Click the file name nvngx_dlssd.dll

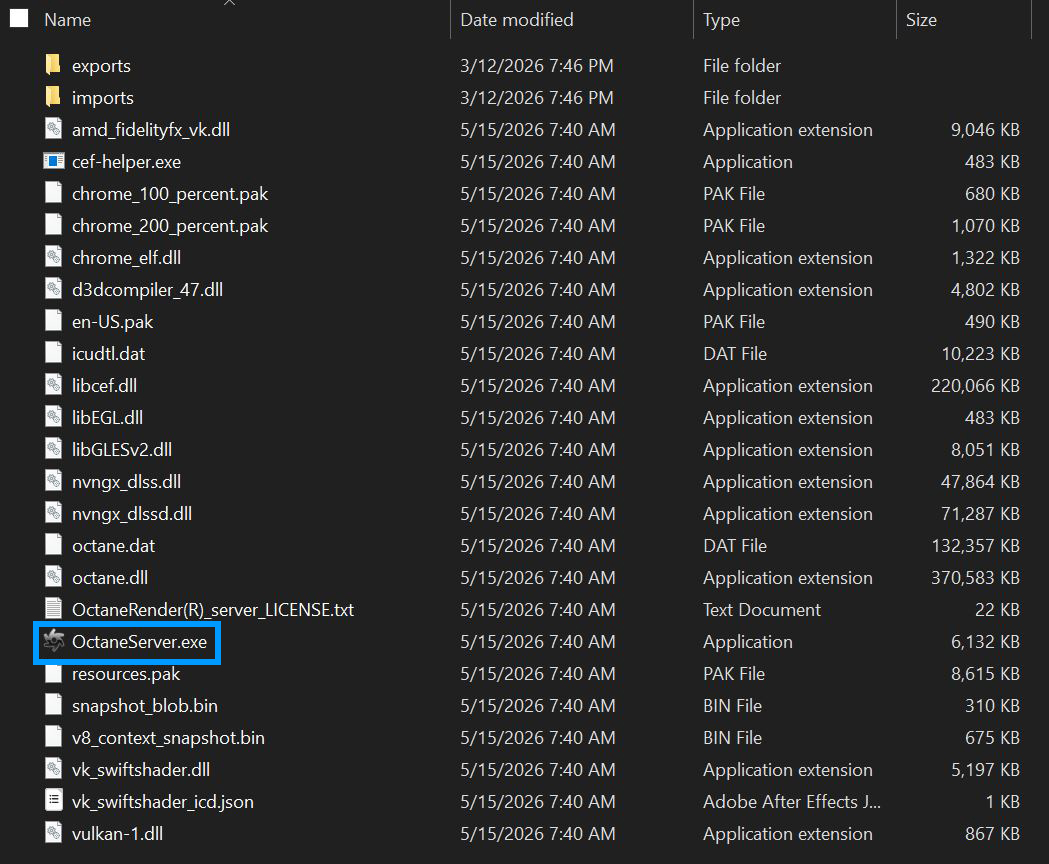pos(132,514)
